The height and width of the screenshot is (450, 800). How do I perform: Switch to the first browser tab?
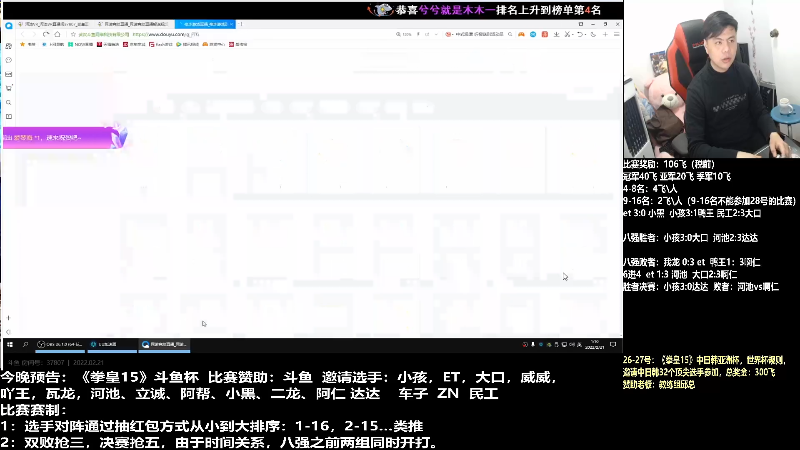55,24
